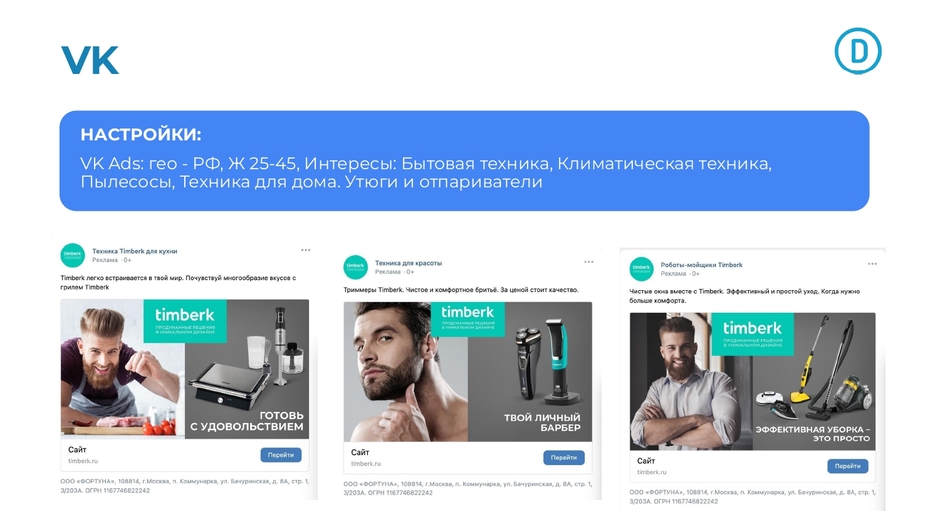Click Перейти button on trimmer ad
Screen dimensions: 940x529
pos(564,458)
